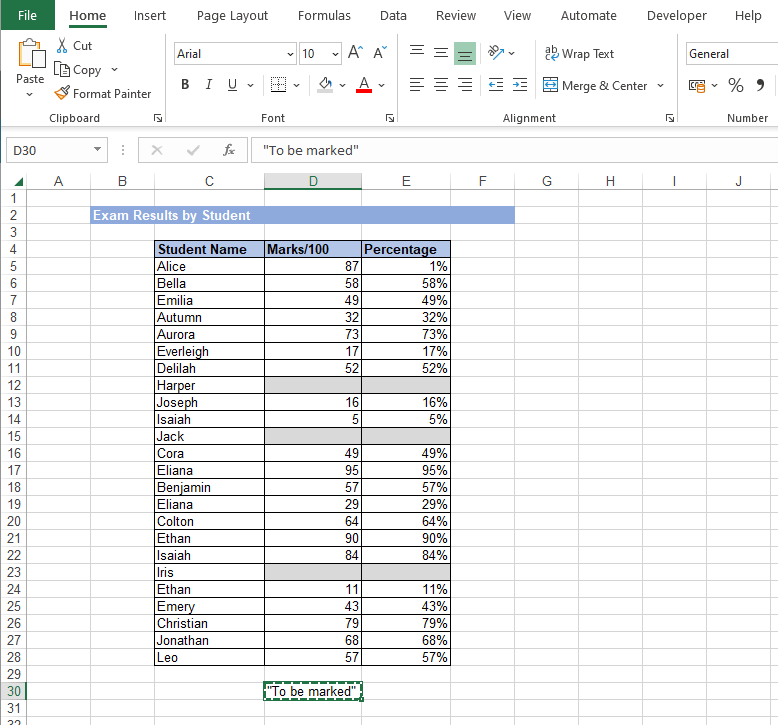Toggle Wrap Text for the cell
778x725 pixels.
[579, 54]
